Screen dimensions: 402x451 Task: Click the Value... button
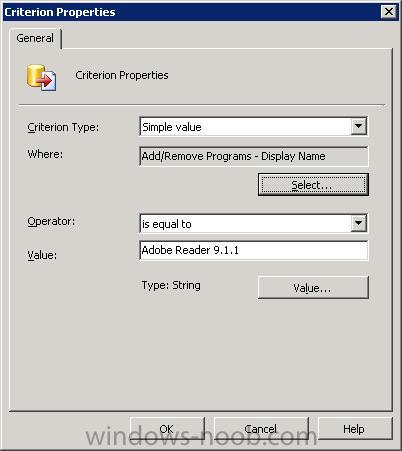[313, 287]
